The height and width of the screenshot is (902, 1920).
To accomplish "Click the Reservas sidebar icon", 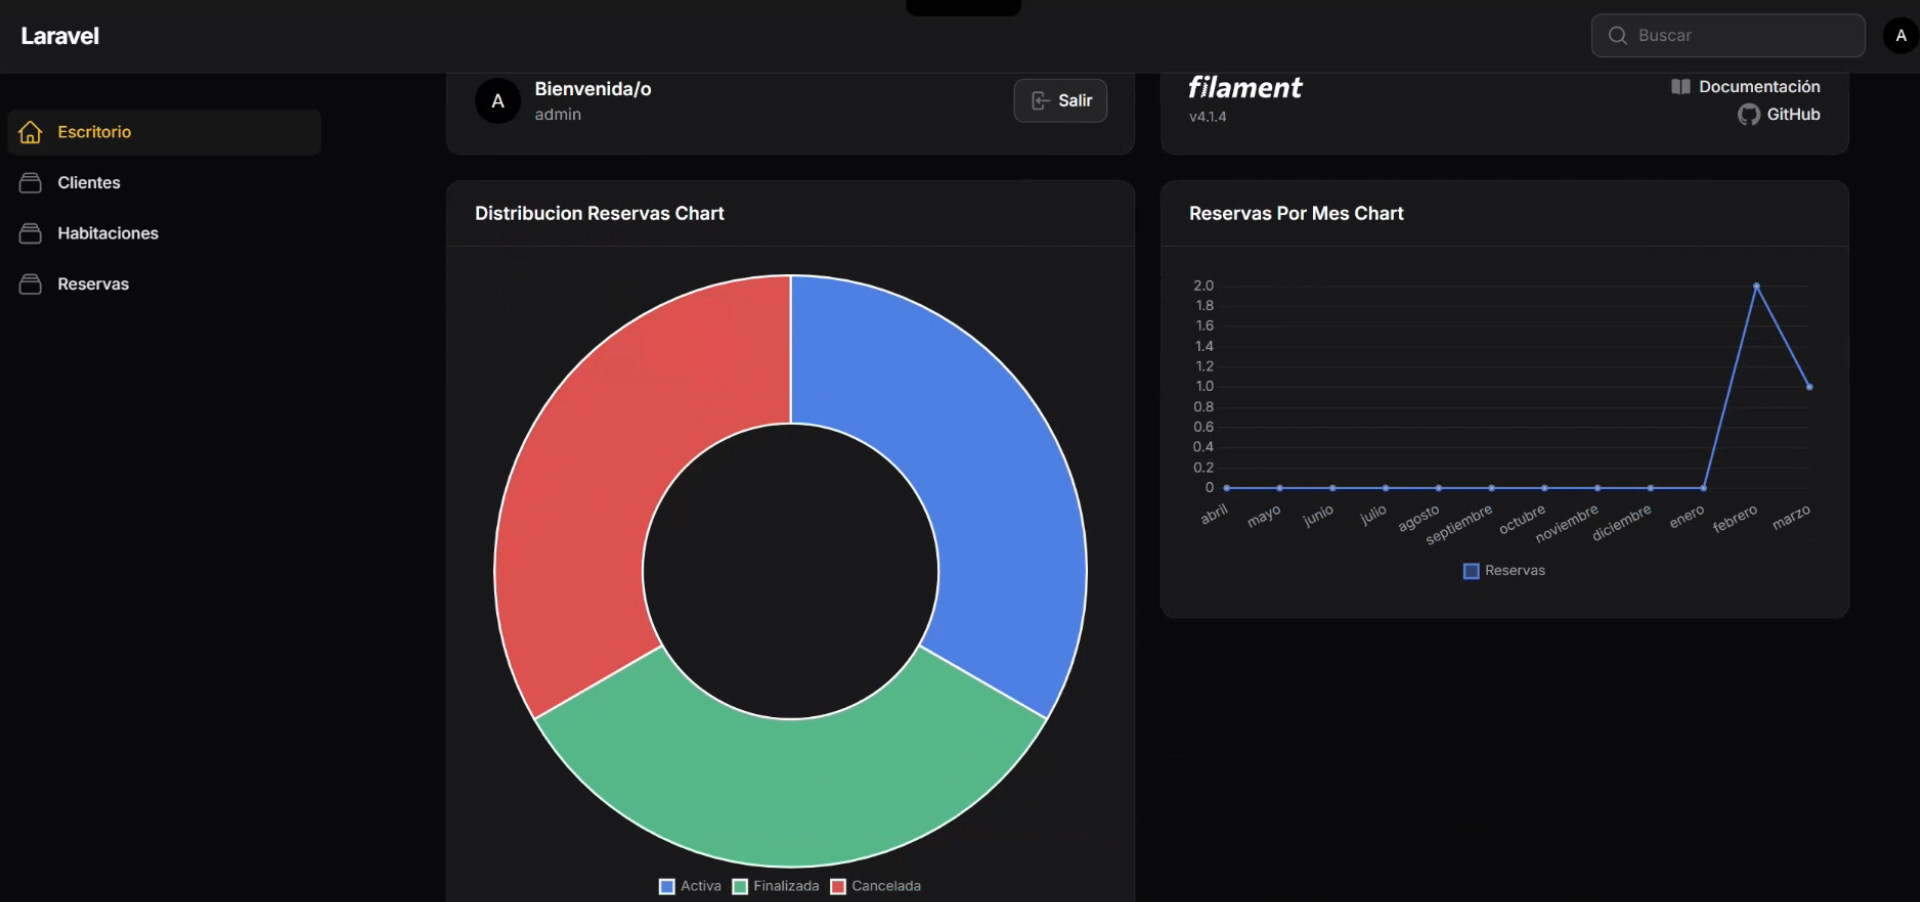I will pyautogui.click(x=30, y=284).
